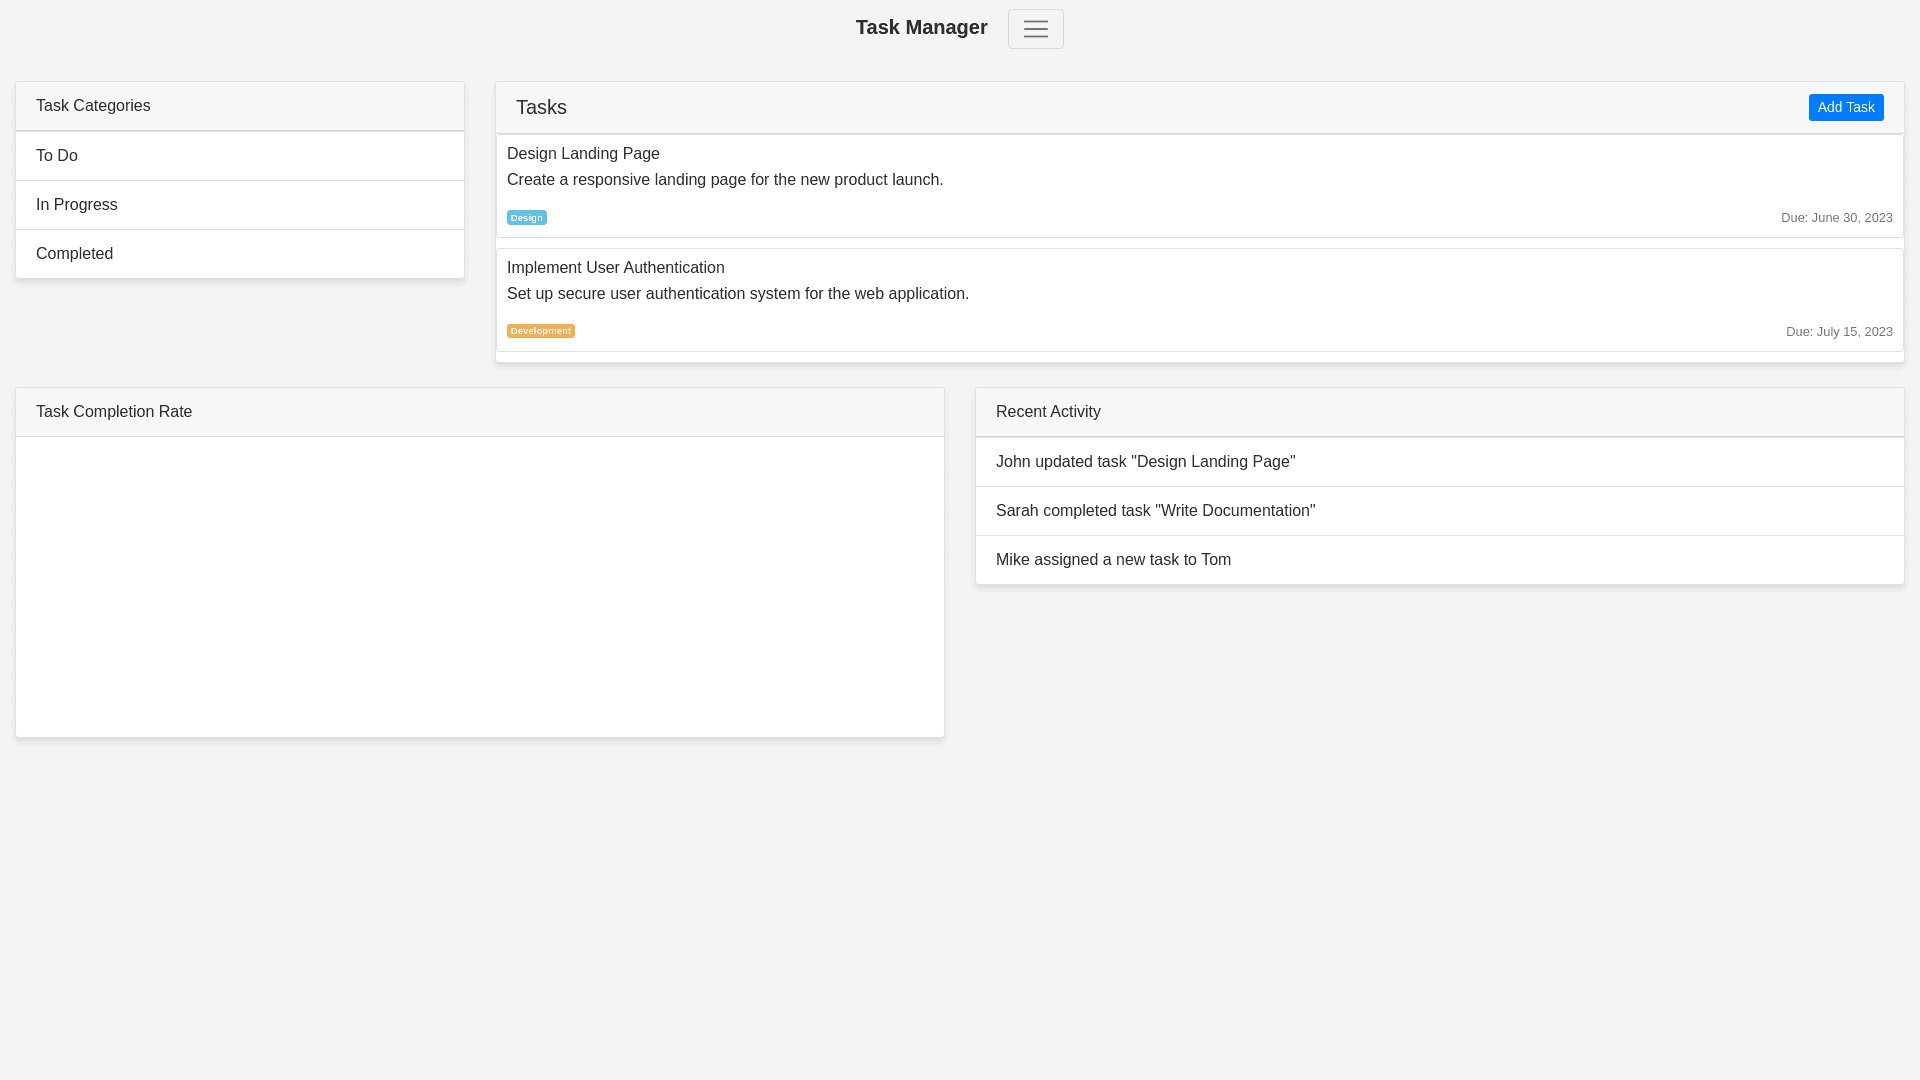Screen dimensions: 1920x1080
Task: Click the Add Task button
Action: pos(1845,107)
